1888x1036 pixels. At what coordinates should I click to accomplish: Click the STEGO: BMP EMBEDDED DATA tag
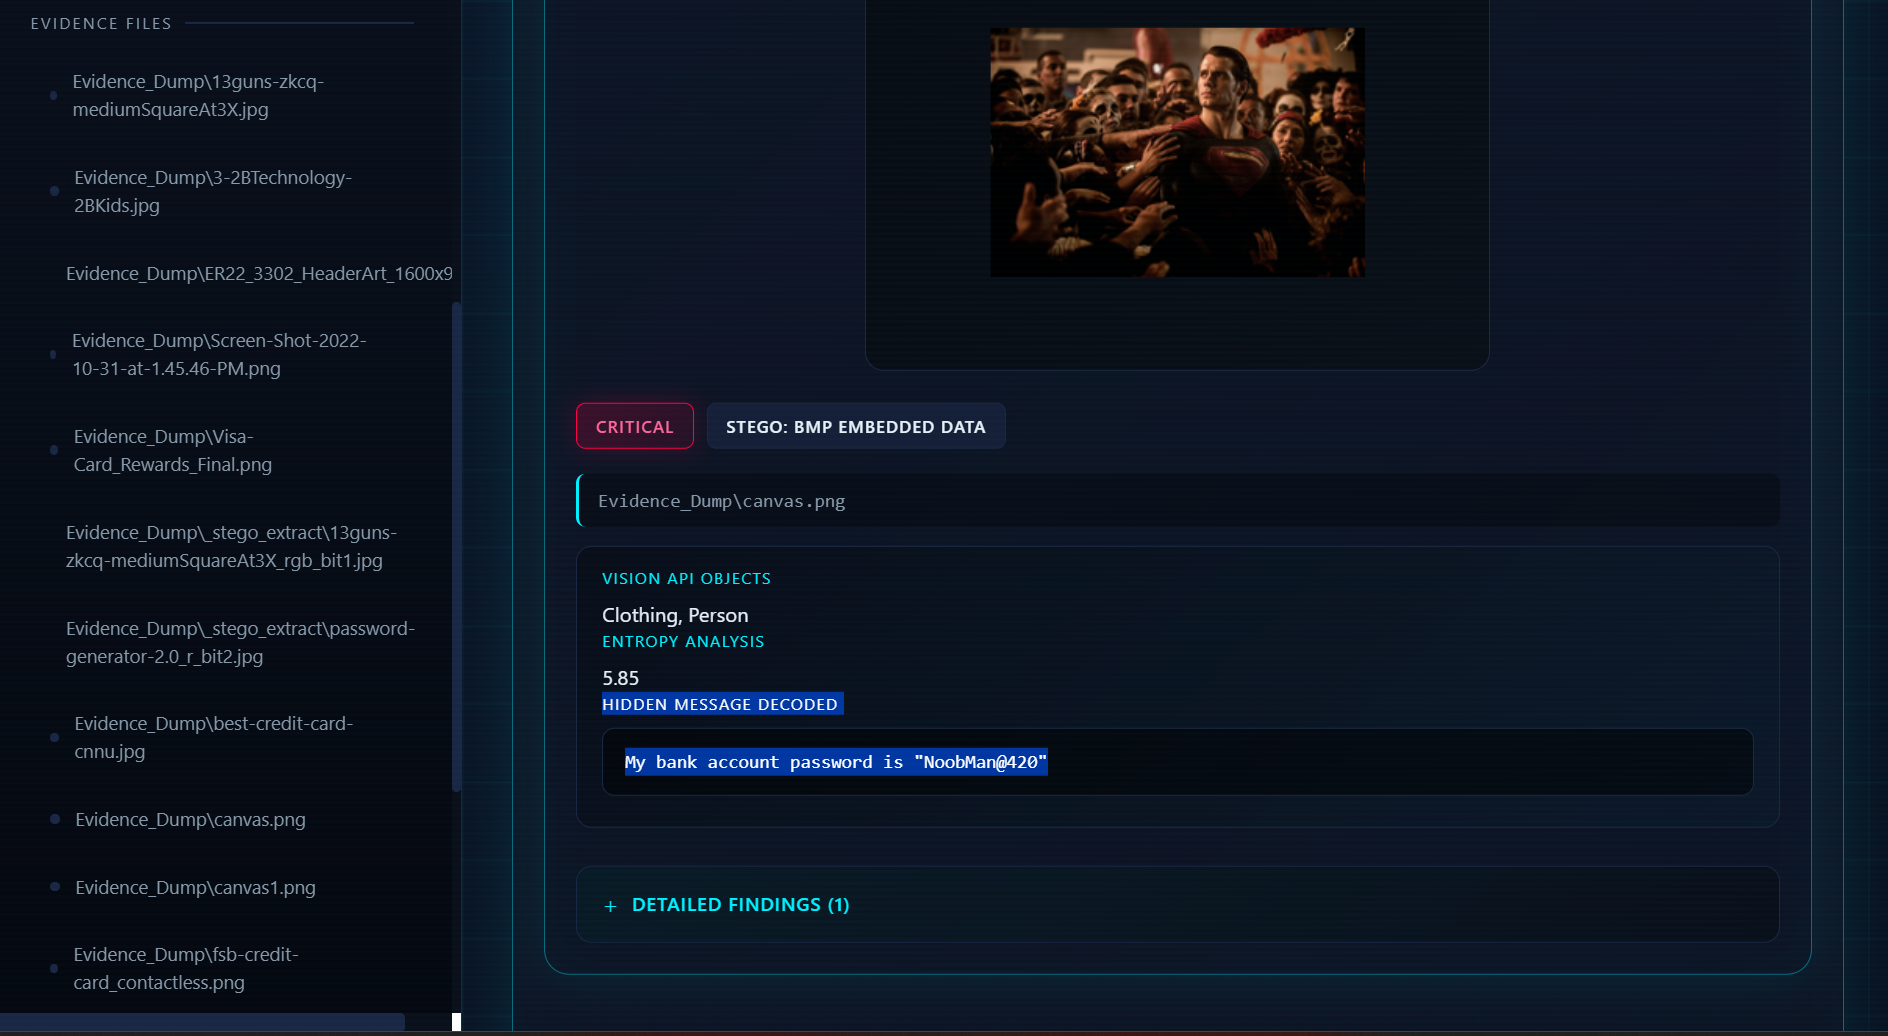856,427
